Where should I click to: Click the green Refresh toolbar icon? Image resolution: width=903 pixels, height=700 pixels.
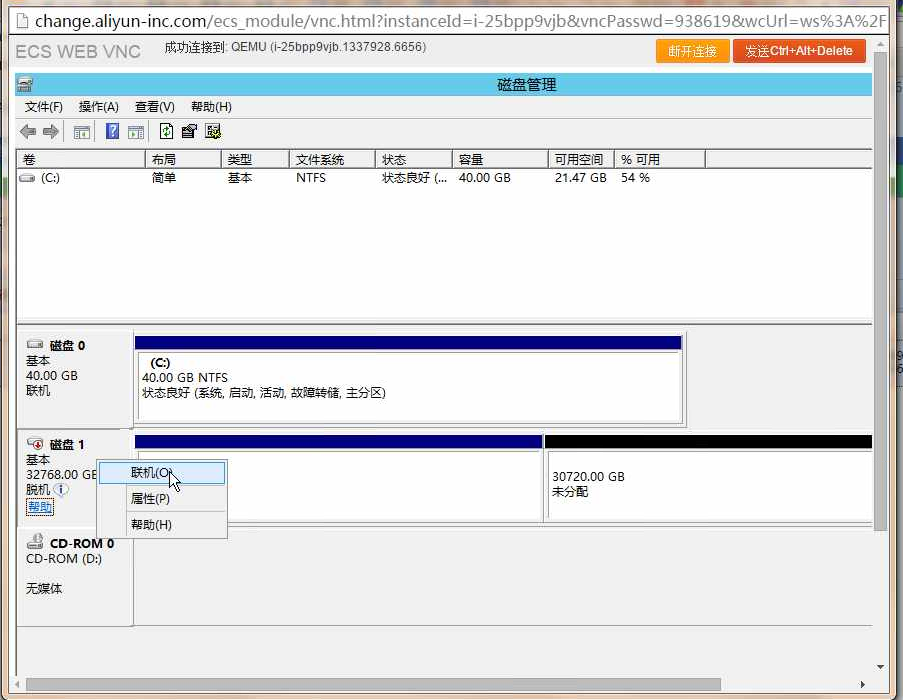tap(167, 132)
